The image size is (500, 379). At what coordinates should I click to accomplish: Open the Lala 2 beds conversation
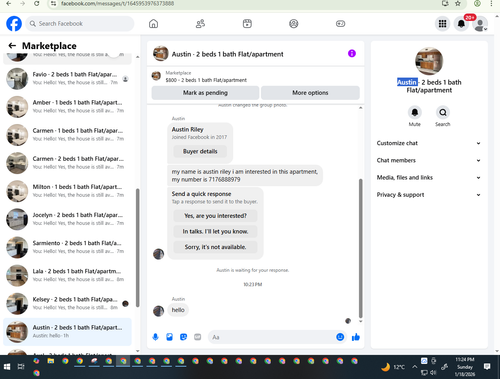coord(67,275)
